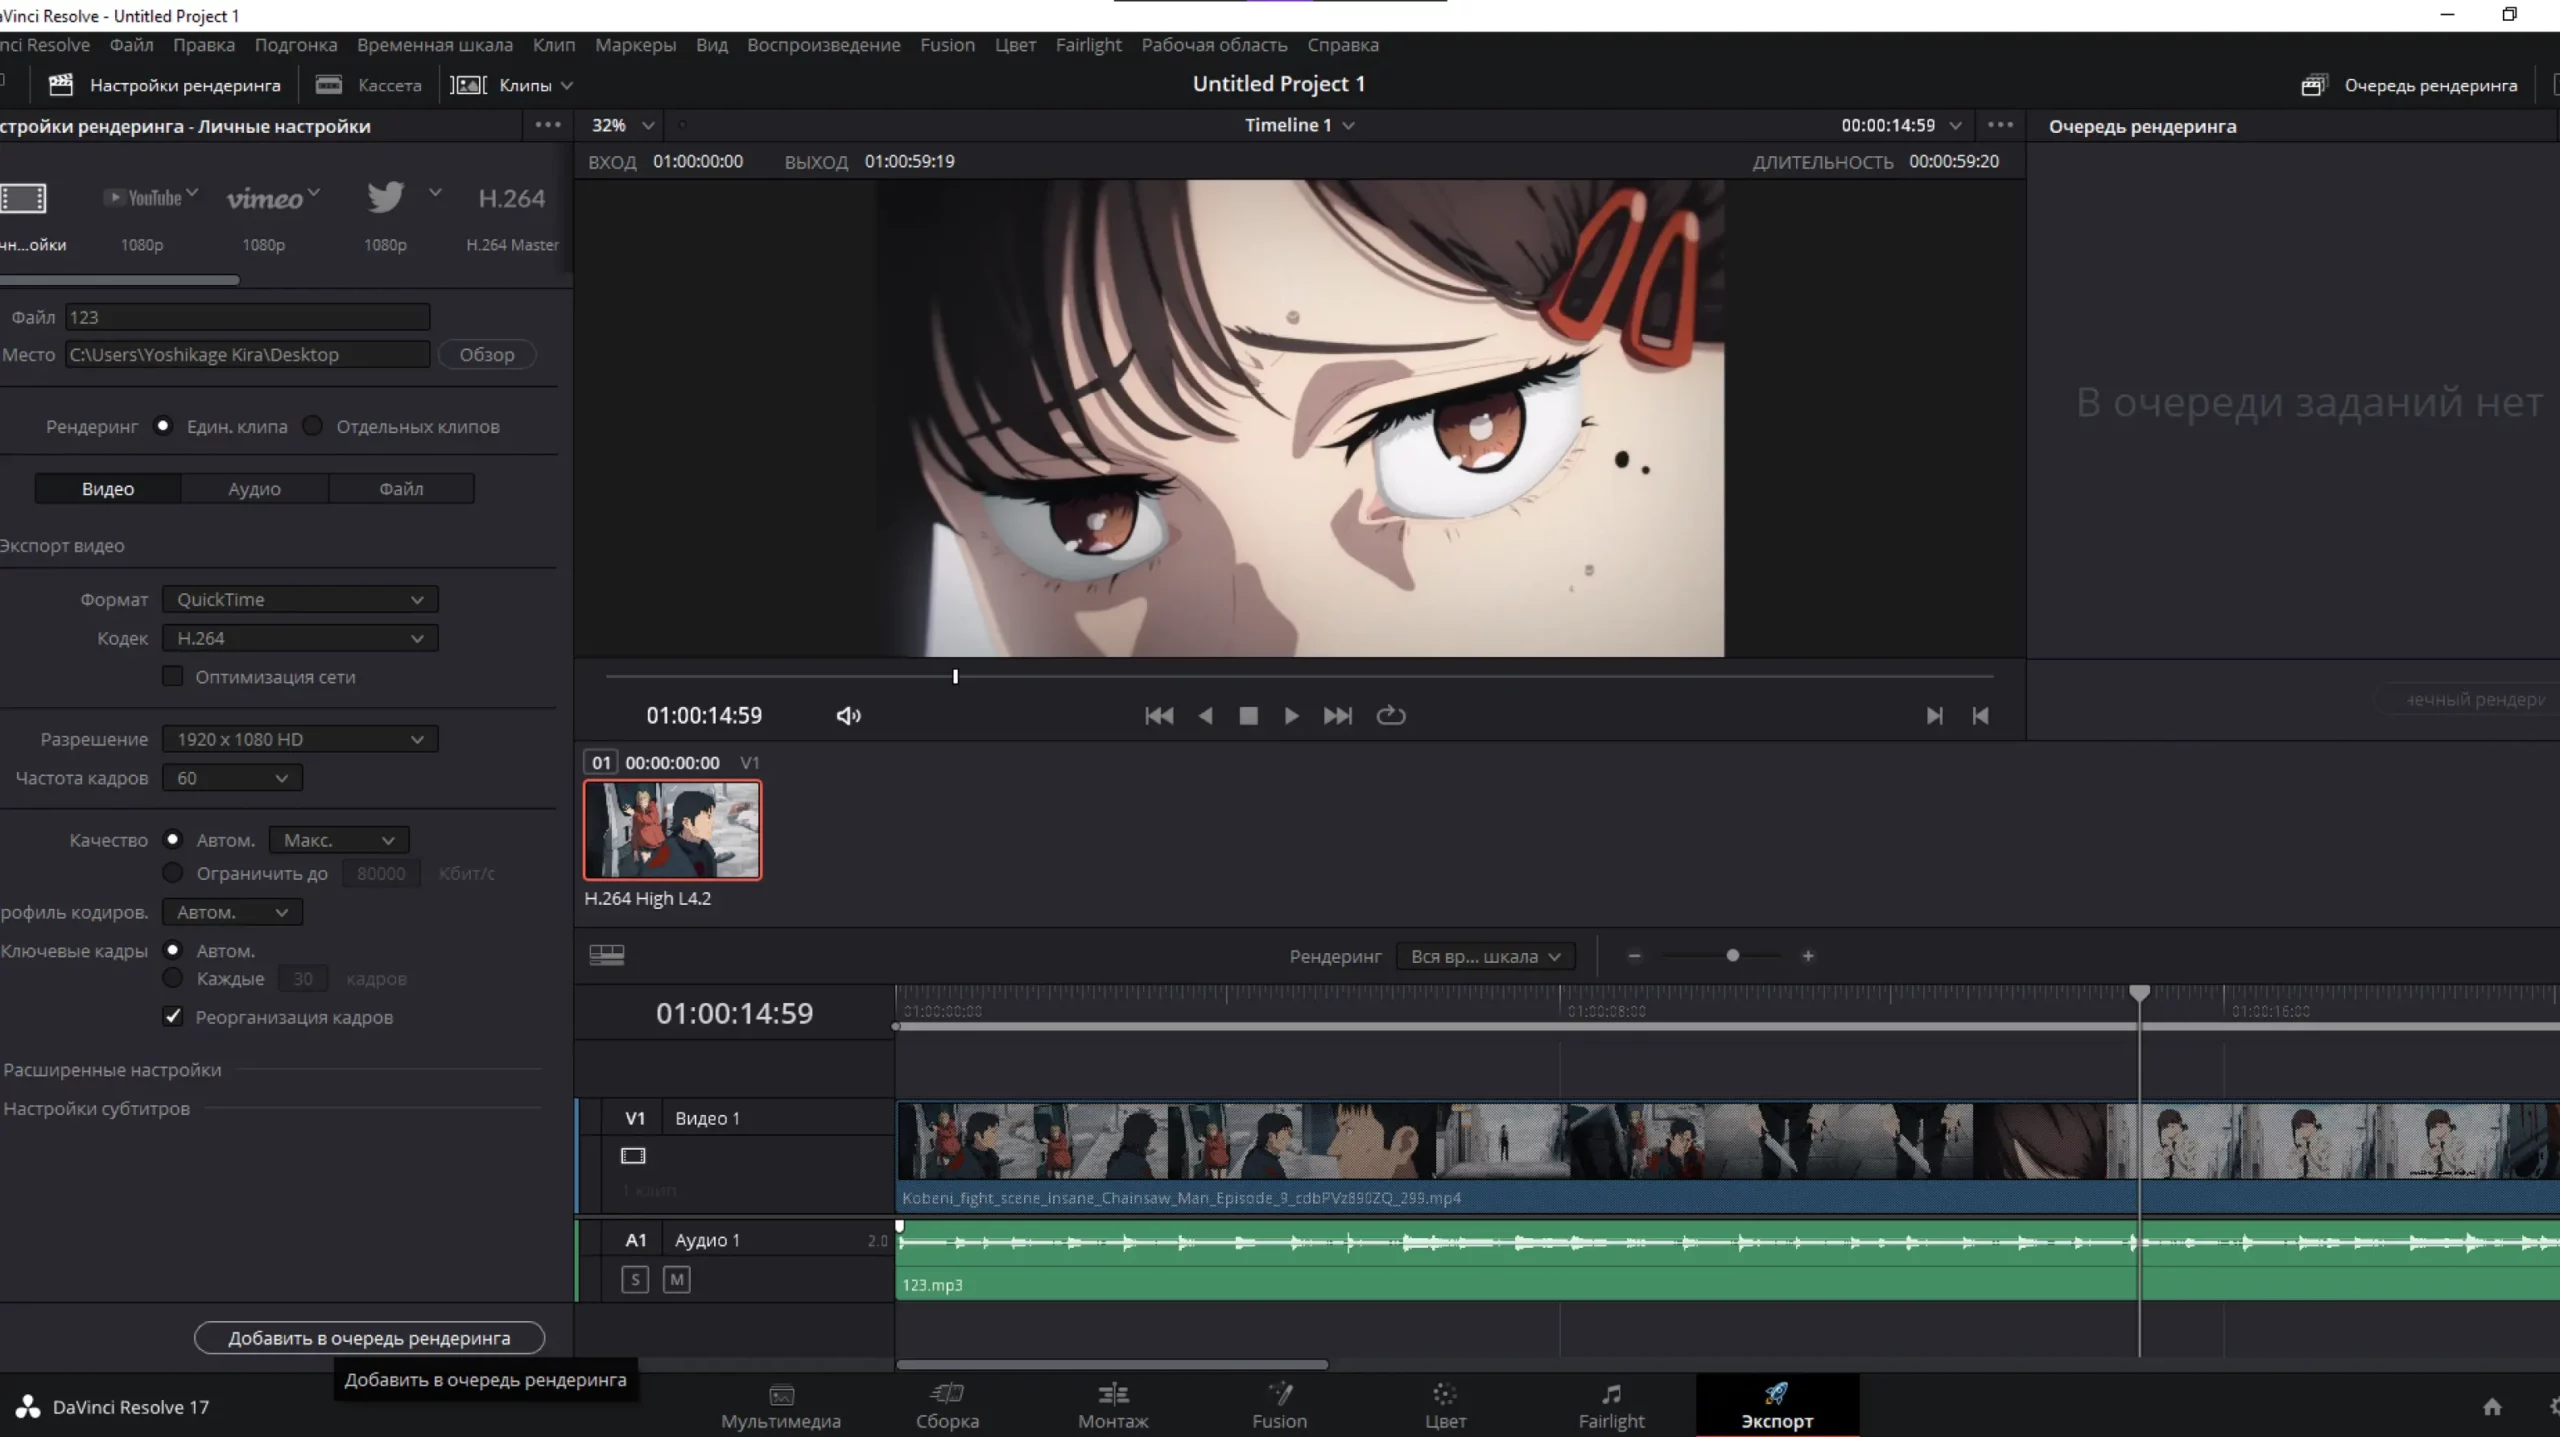Viewport: 2560px width, 1437px height.
Task: Click the Кассета tape icon
Action: [329, 85]
